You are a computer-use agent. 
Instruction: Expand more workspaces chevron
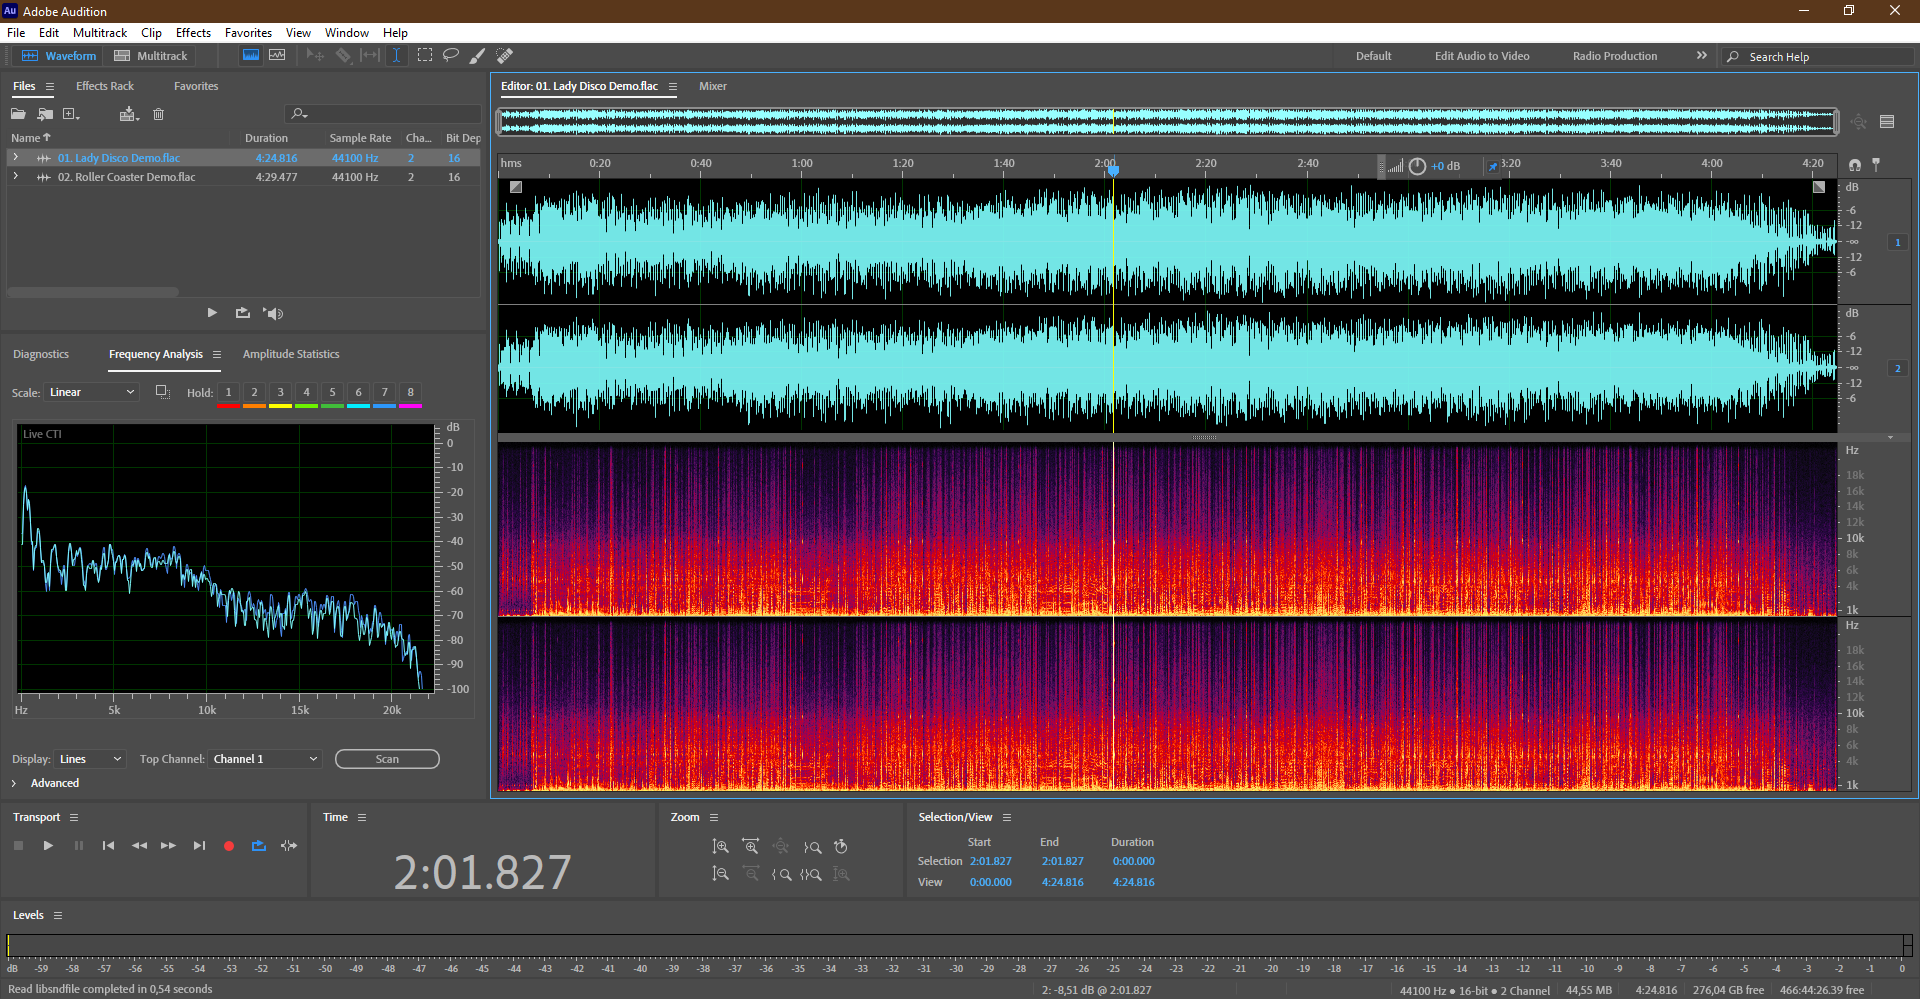[x=1701, y=56]
